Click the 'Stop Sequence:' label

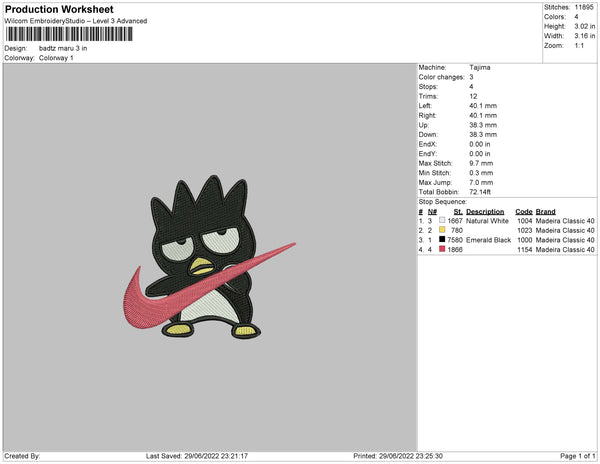tap(443, 202)
